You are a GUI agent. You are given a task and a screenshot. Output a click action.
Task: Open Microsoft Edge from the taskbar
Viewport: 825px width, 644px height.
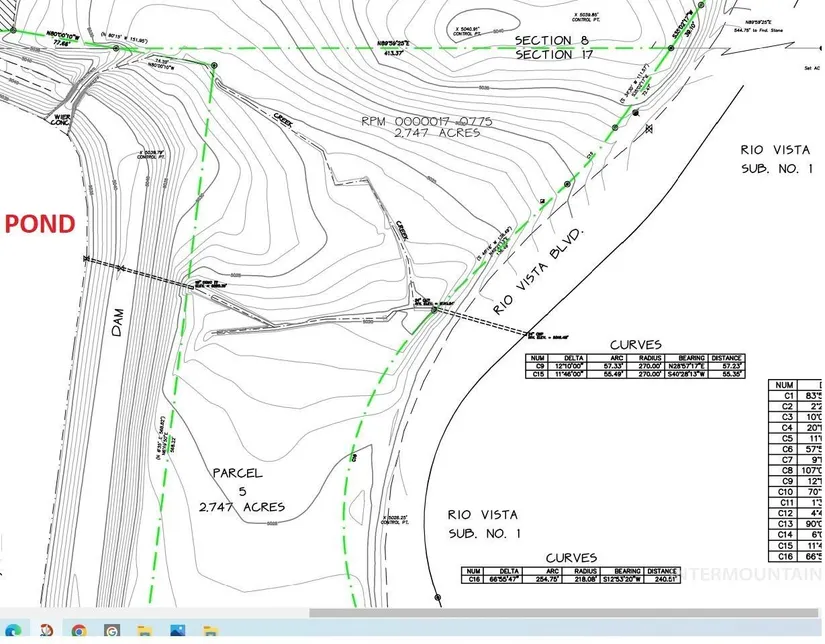(x=14, y=631)
